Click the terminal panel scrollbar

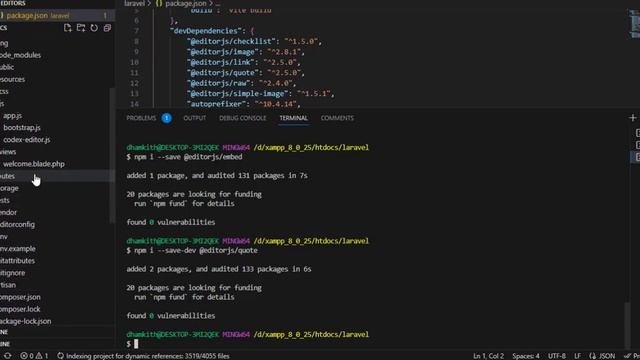627,325
